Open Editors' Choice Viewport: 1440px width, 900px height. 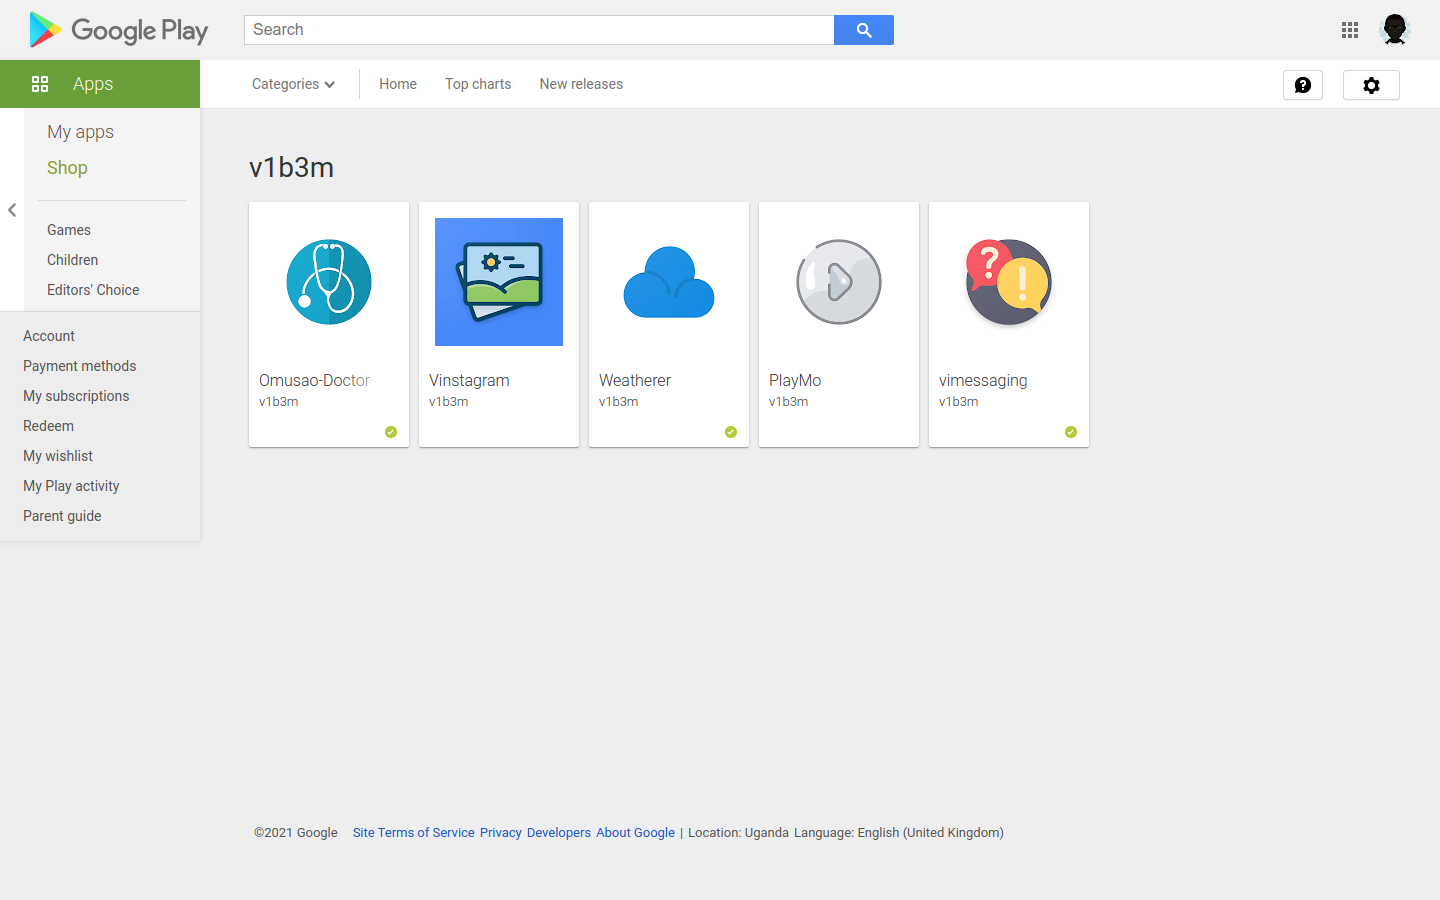click(93, 290)
